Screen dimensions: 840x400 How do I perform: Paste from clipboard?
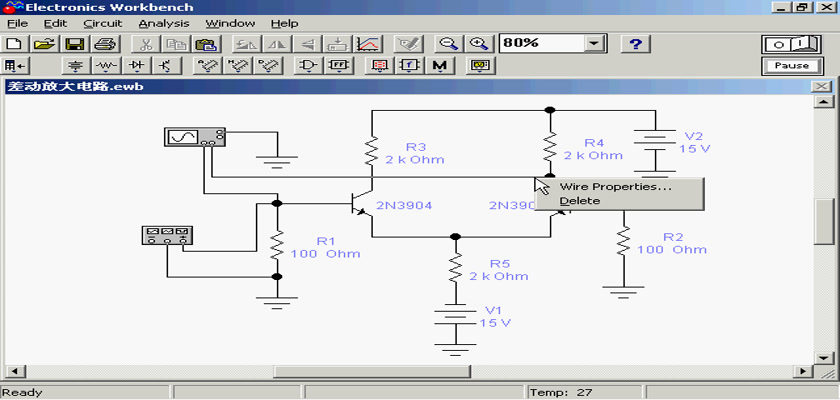coord(205,43)
